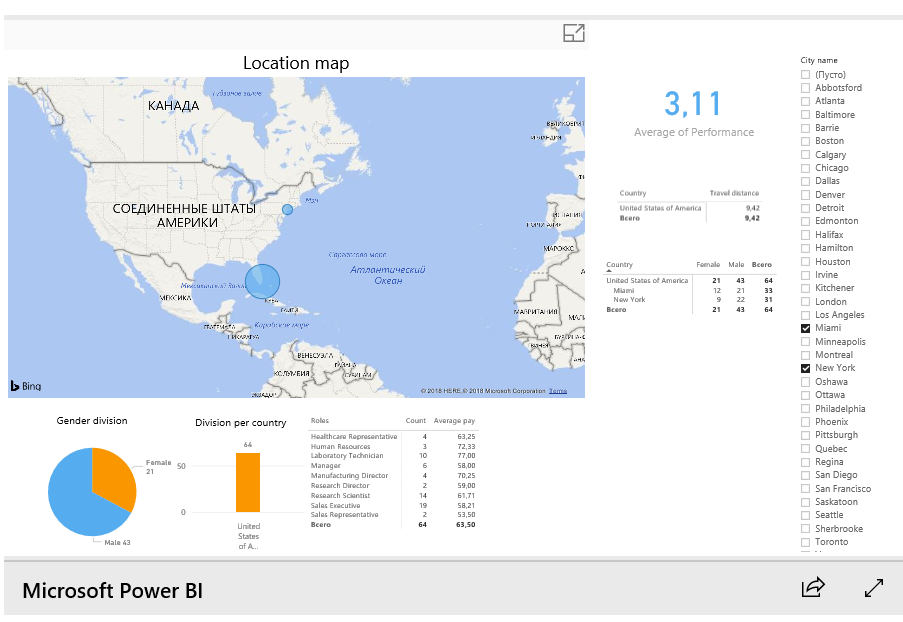Image resolution: width=903 pixels, height=622 pixels.
Task: Click the City name slicer header
Action: point(819,60)
